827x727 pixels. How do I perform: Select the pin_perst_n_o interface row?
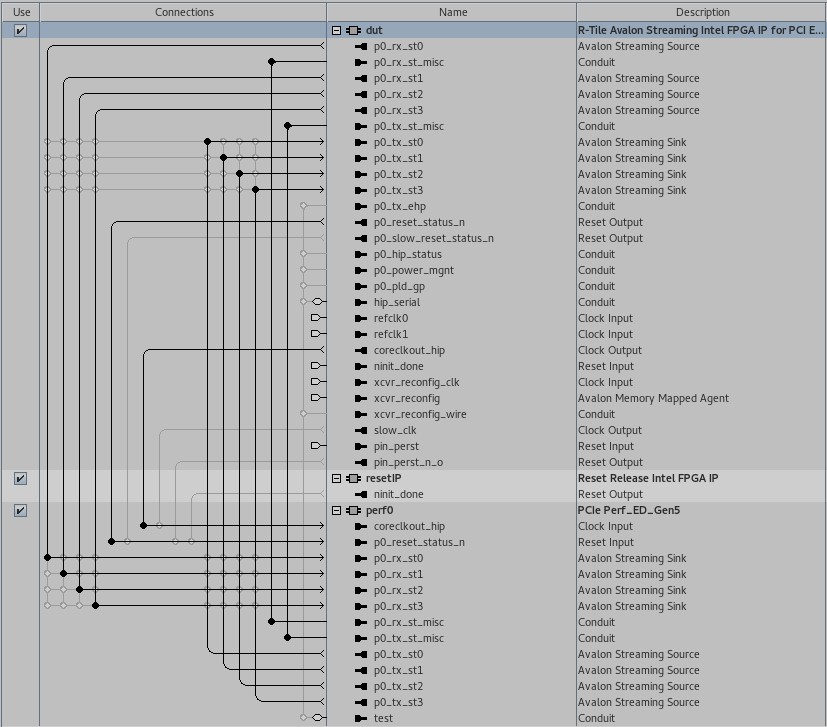point(408,463)
